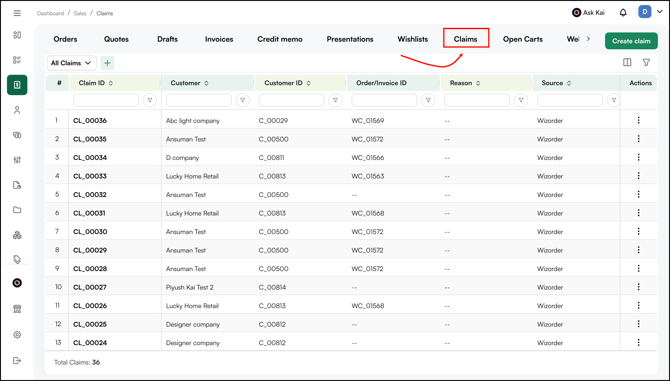670x381 pixels.
Task: Open the folder icon in the sidebar
Action: click(x=17, y=210)
